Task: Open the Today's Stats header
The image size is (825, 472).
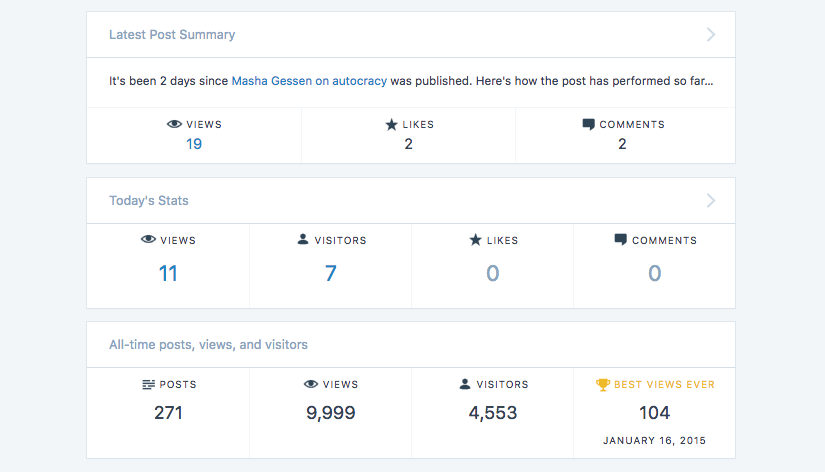Action: 149,201
